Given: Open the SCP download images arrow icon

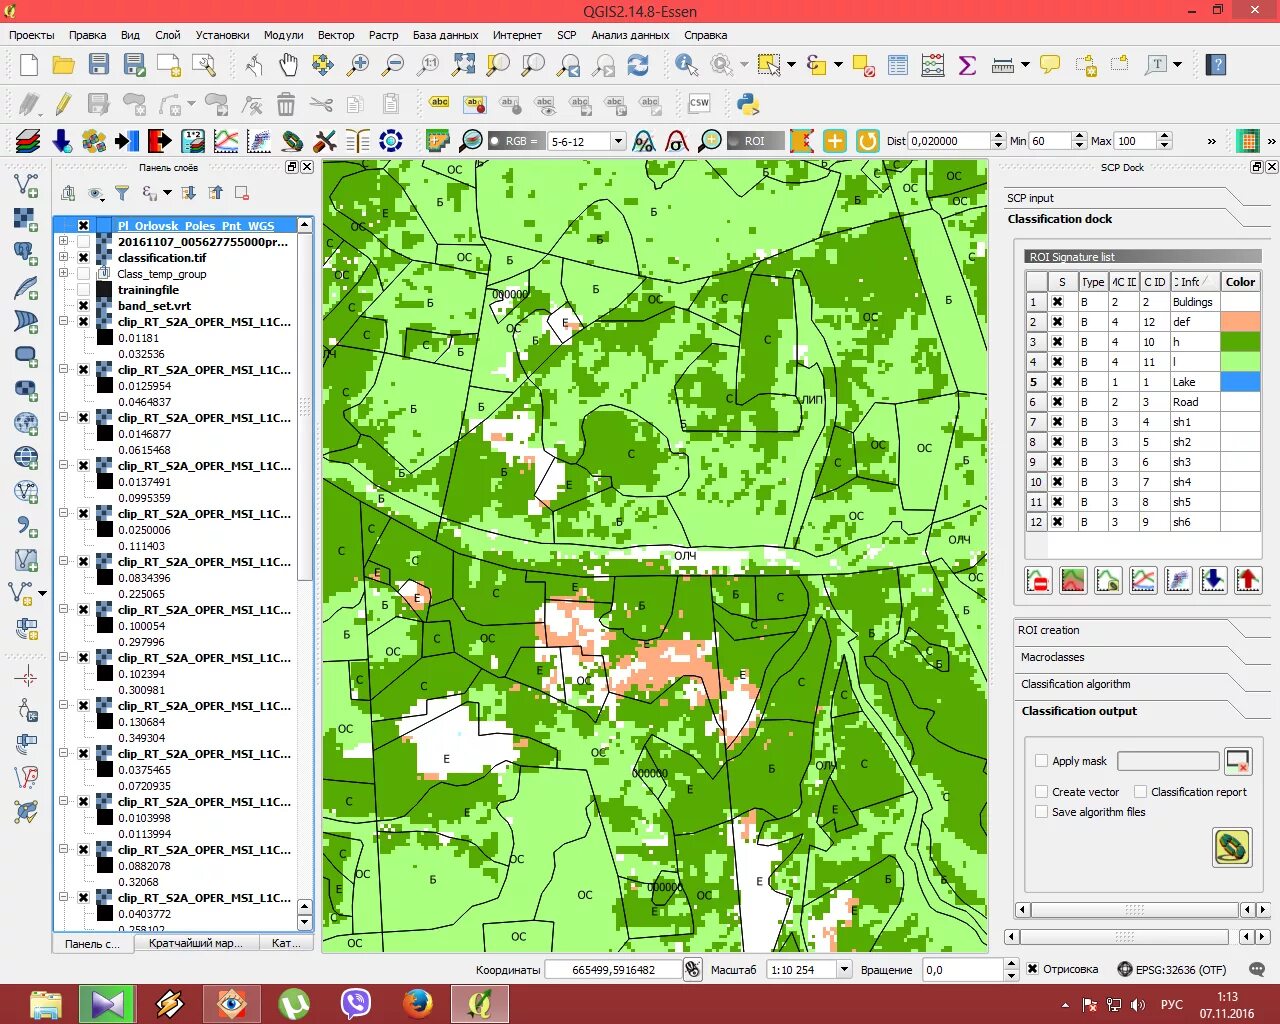Looking at the screenshot, I should pos(62,141).
